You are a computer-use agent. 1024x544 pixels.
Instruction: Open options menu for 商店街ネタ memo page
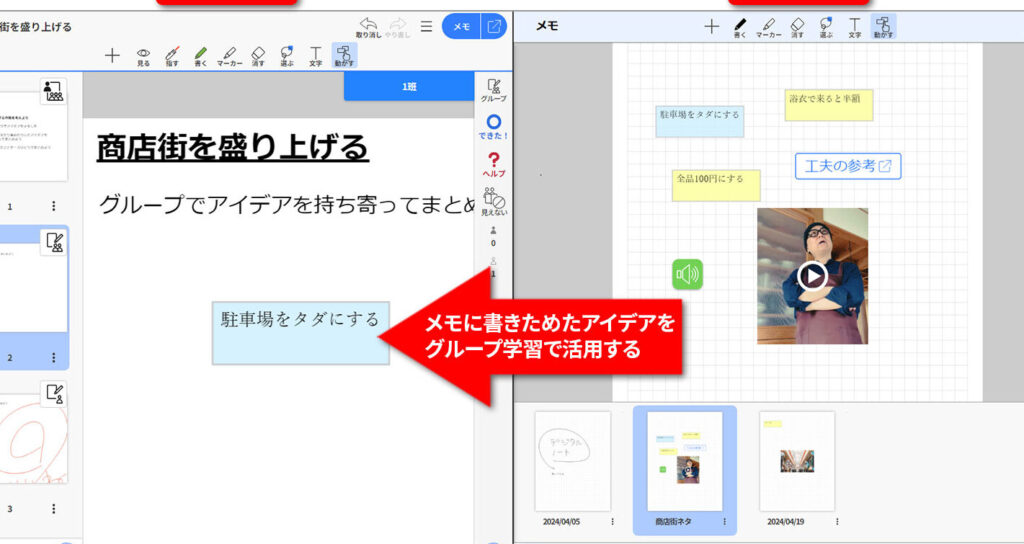click(723, 522)
